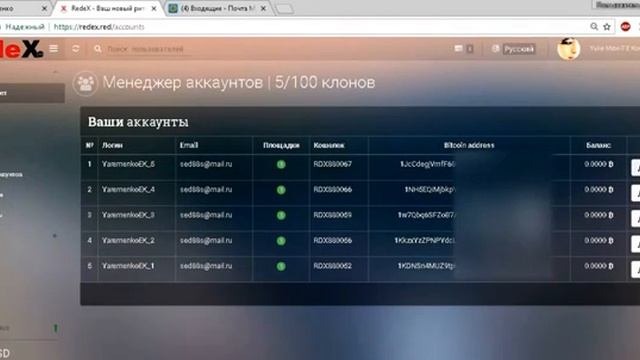Click wallet RDX880052
Viewport: 640px width, 360px height.
[x=333, y=266]
